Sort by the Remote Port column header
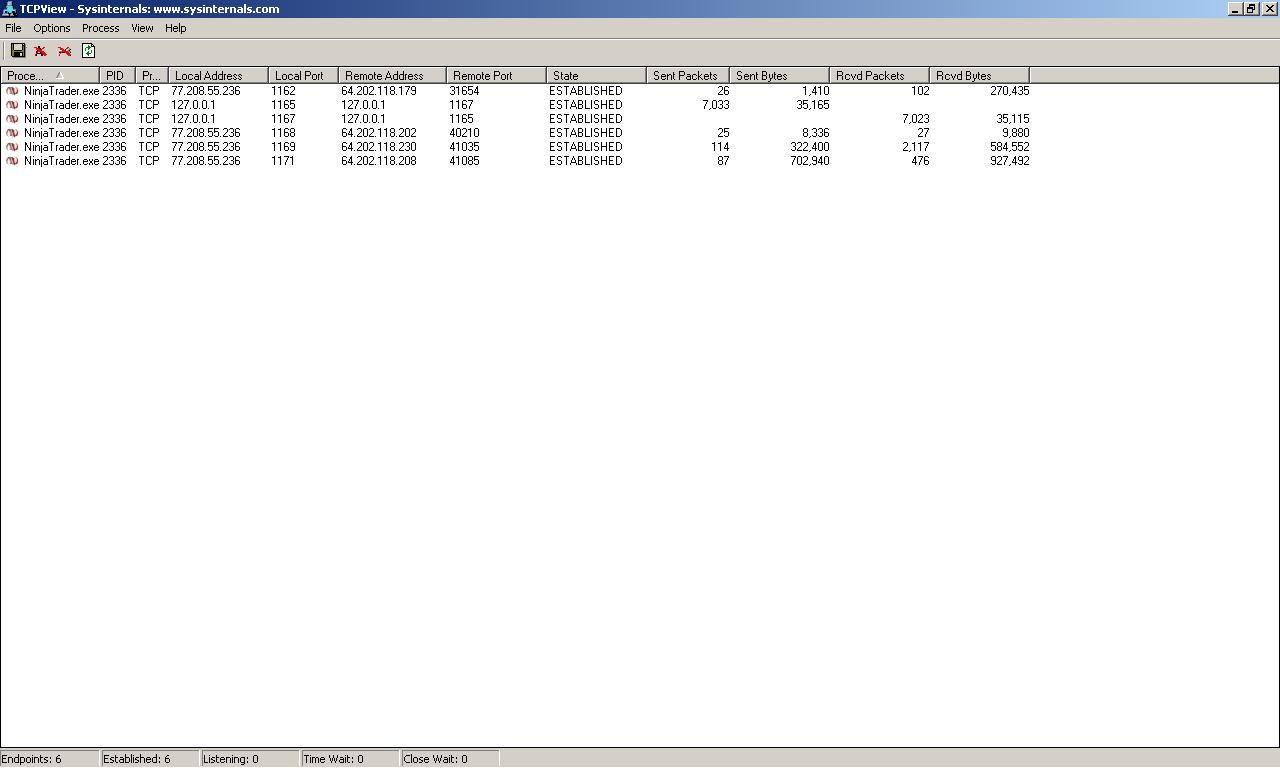1280x768 pixels. [x=496, y=75]
